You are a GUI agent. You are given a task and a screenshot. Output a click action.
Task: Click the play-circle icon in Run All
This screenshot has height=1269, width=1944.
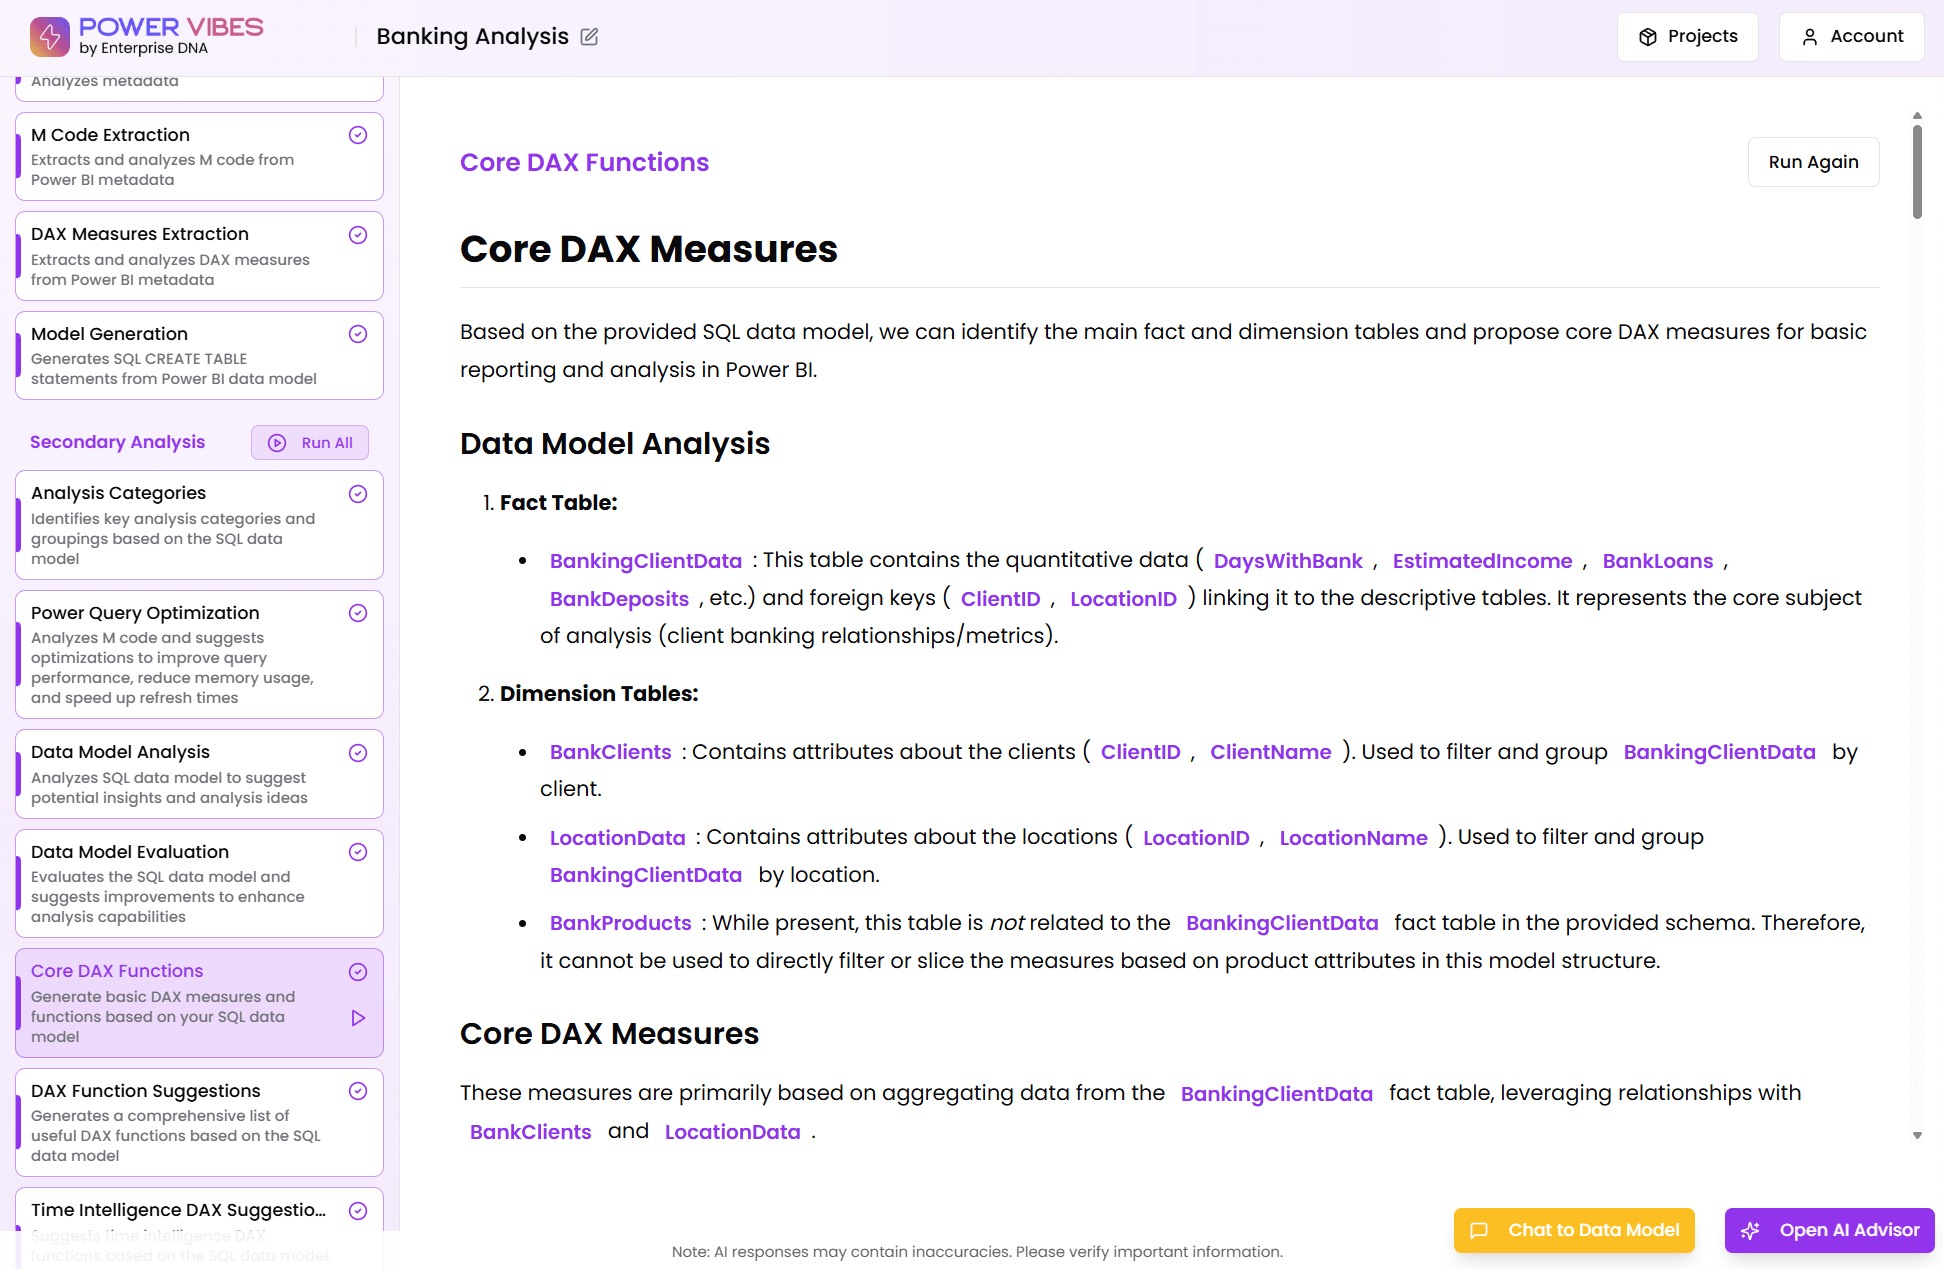[x=277, y=443]
